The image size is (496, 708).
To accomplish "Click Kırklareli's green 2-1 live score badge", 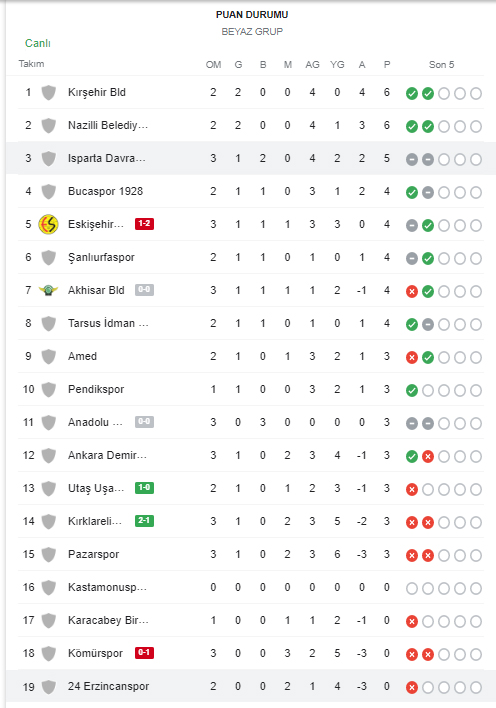I will [145, 521].
